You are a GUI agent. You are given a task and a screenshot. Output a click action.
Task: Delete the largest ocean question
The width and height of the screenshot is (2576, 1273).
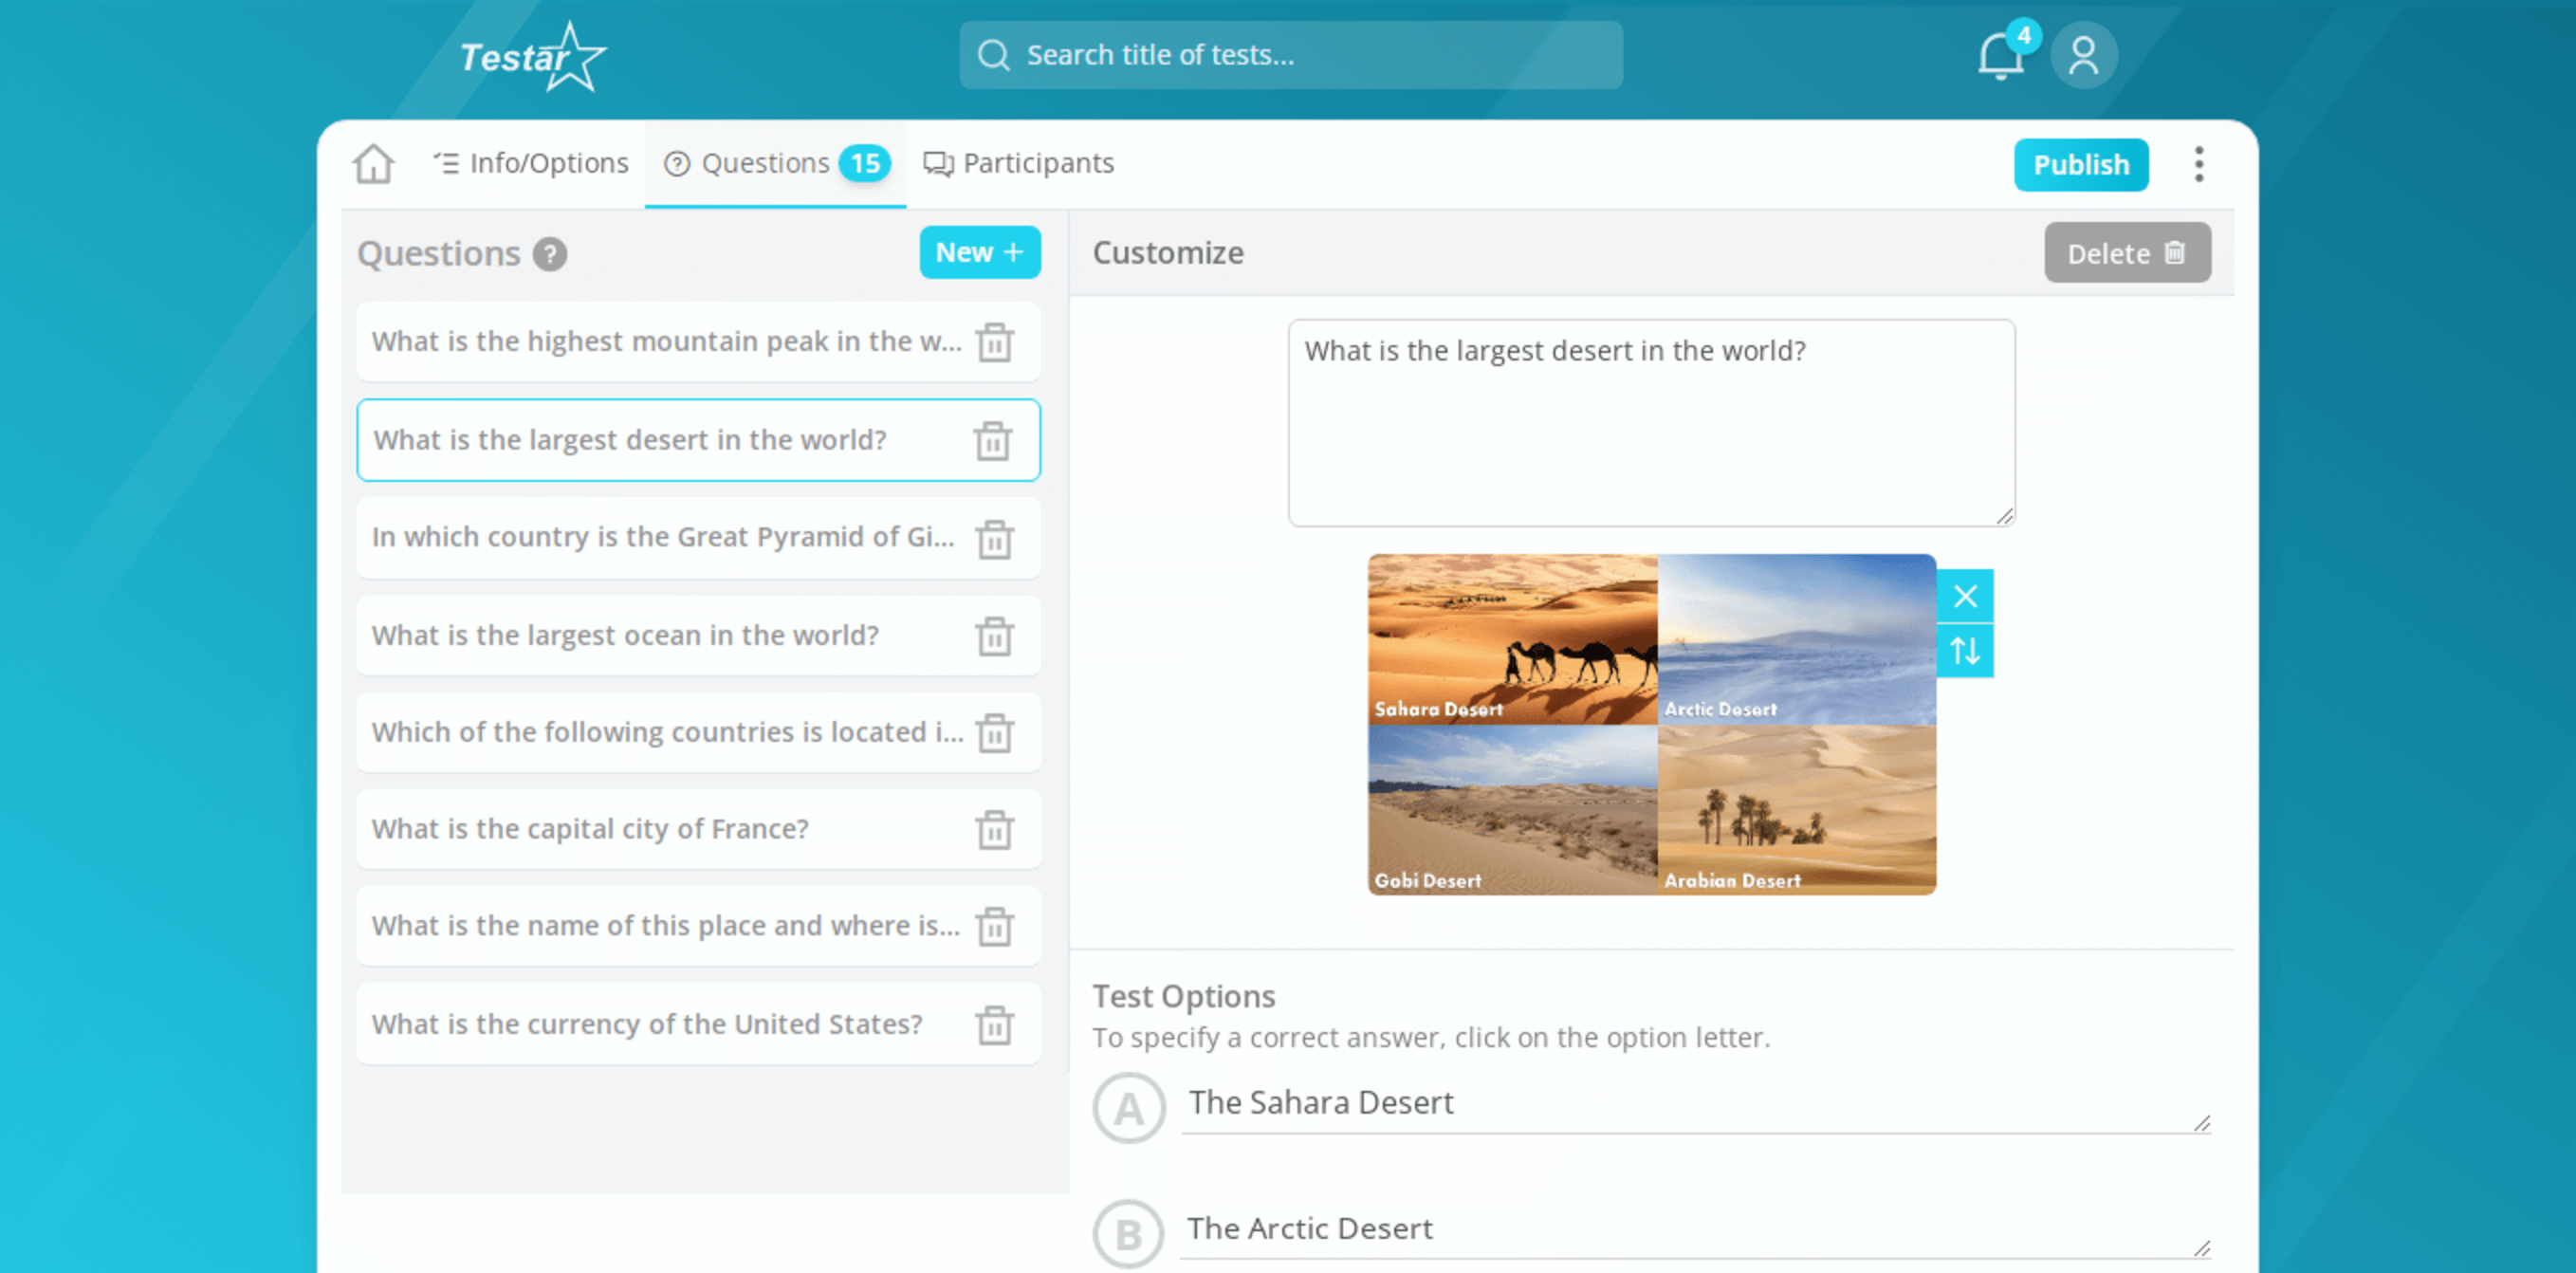pyautogui.click(x=994, y=636)
